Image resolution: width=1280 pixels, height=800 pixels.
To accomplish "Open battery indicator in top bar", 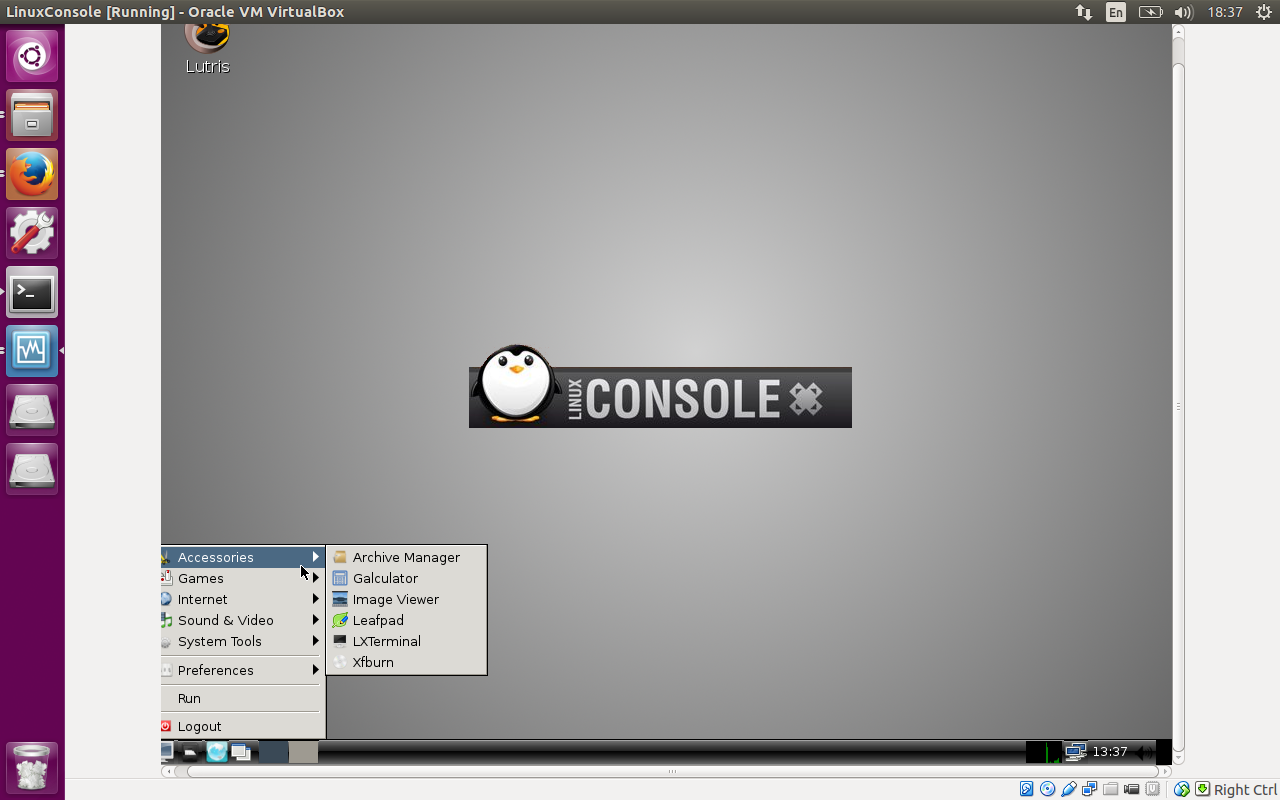I will [1150, 12].
